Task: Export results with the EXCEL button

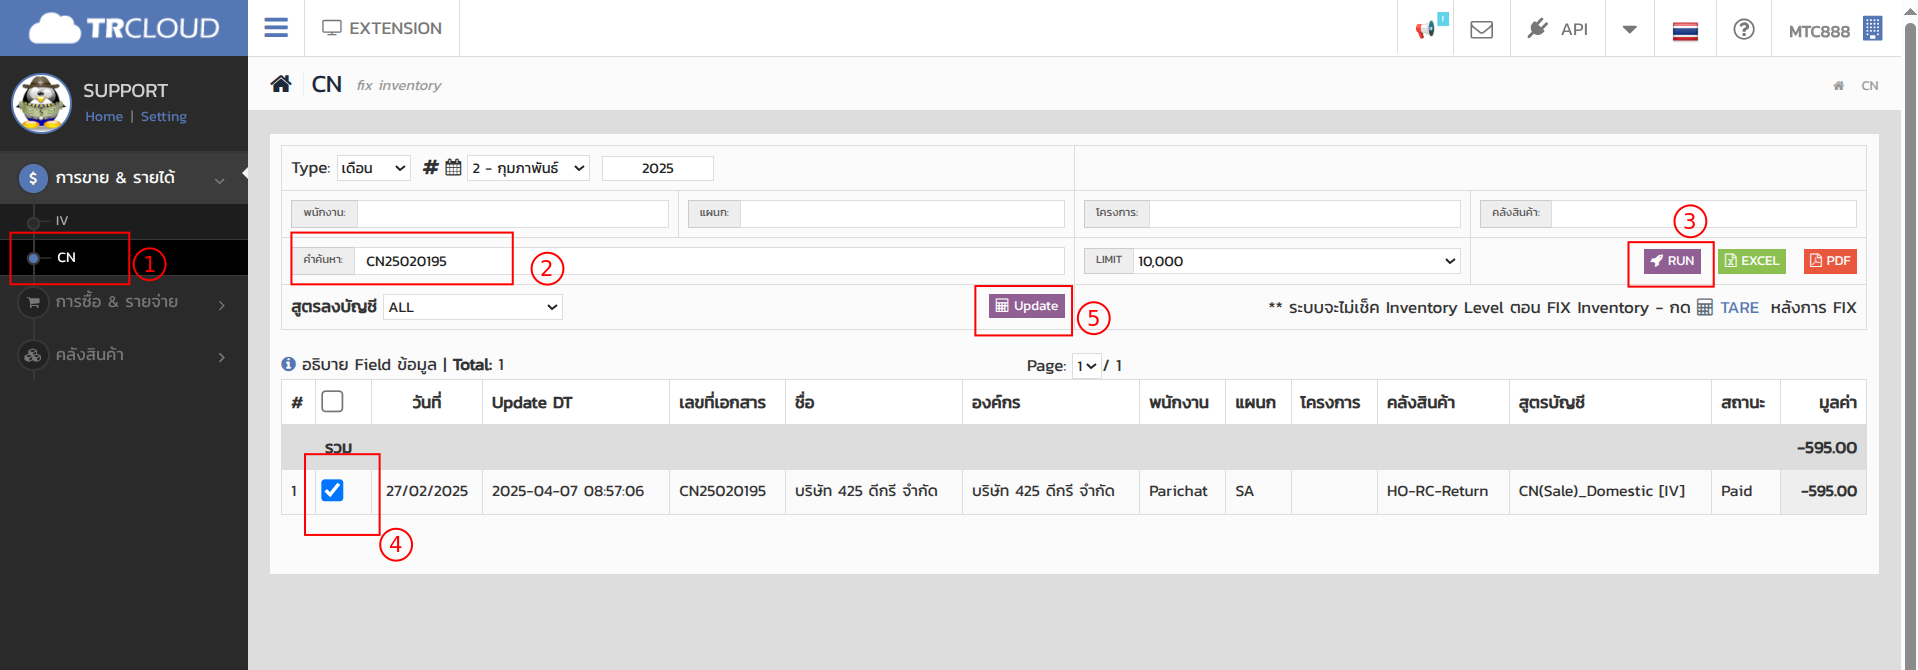Action: [1751, 261]
